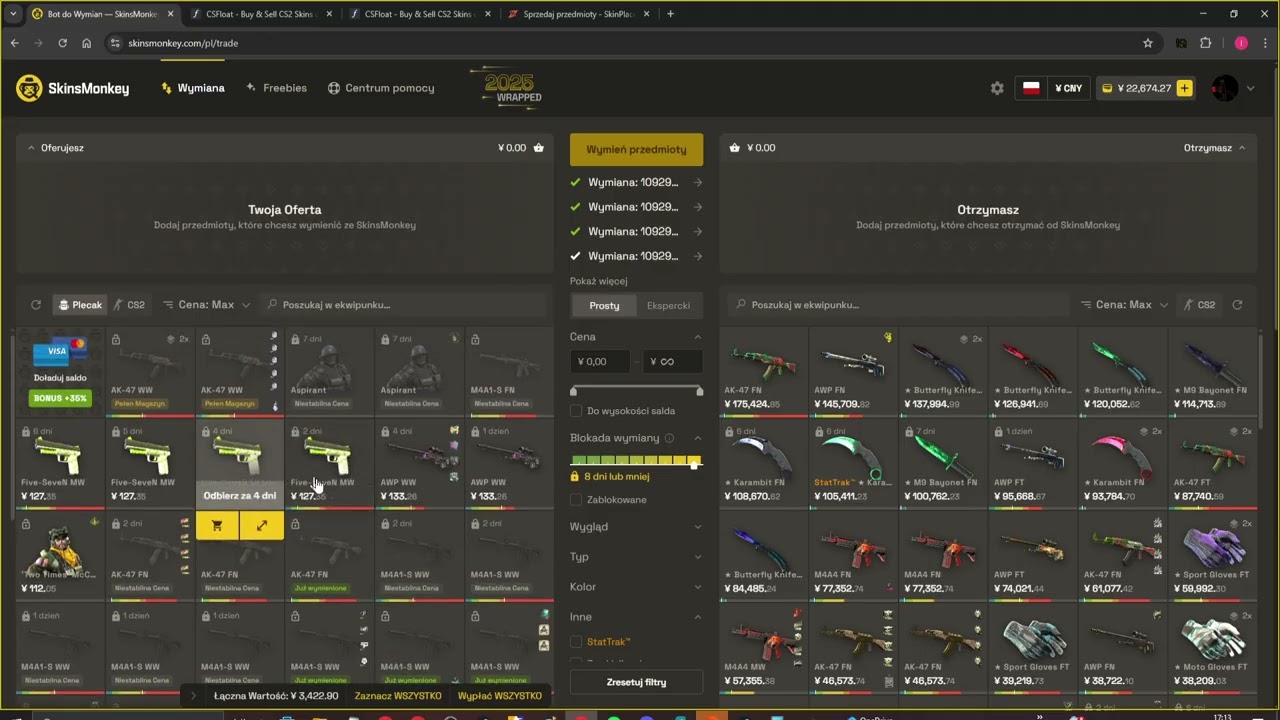Viewport: 1280px width, 720px height.
Task: Click the Polish flag language icon
Action: 1031,88
